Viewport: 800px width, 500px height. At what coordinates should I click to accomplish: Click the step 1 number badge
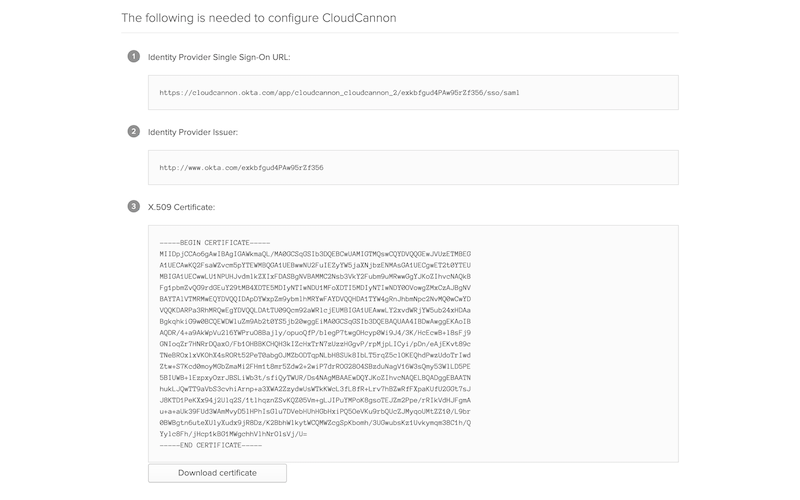click(134, 56)
